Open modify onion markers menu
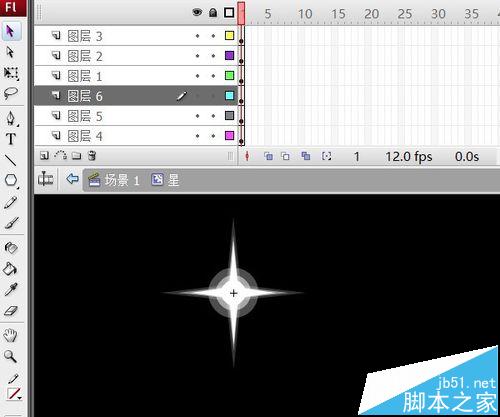 [326, 156]
